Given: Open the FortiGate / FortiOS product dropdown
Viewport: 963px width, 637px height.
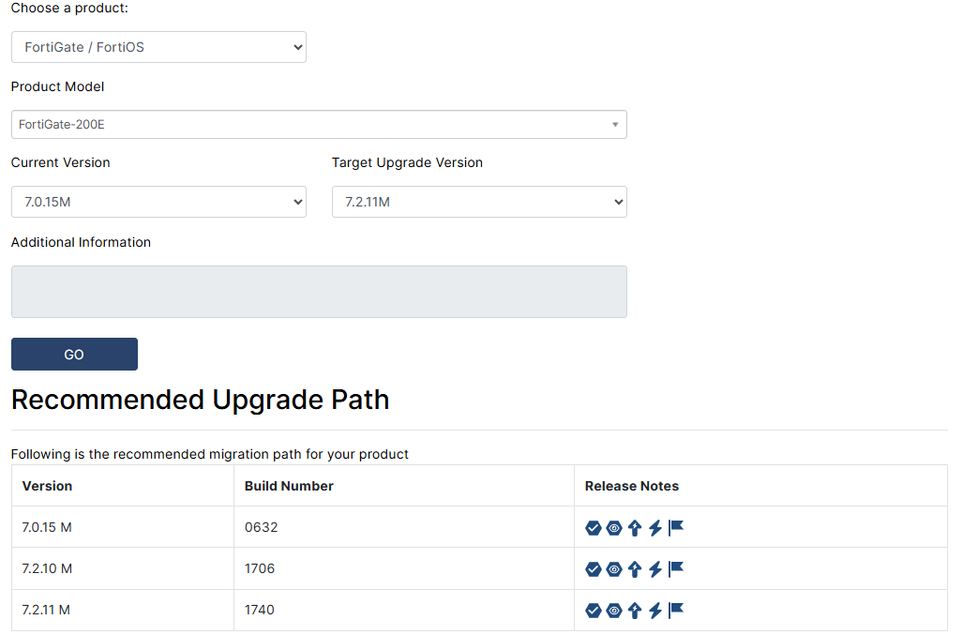Looking at the screenshot, I should 158,47.
